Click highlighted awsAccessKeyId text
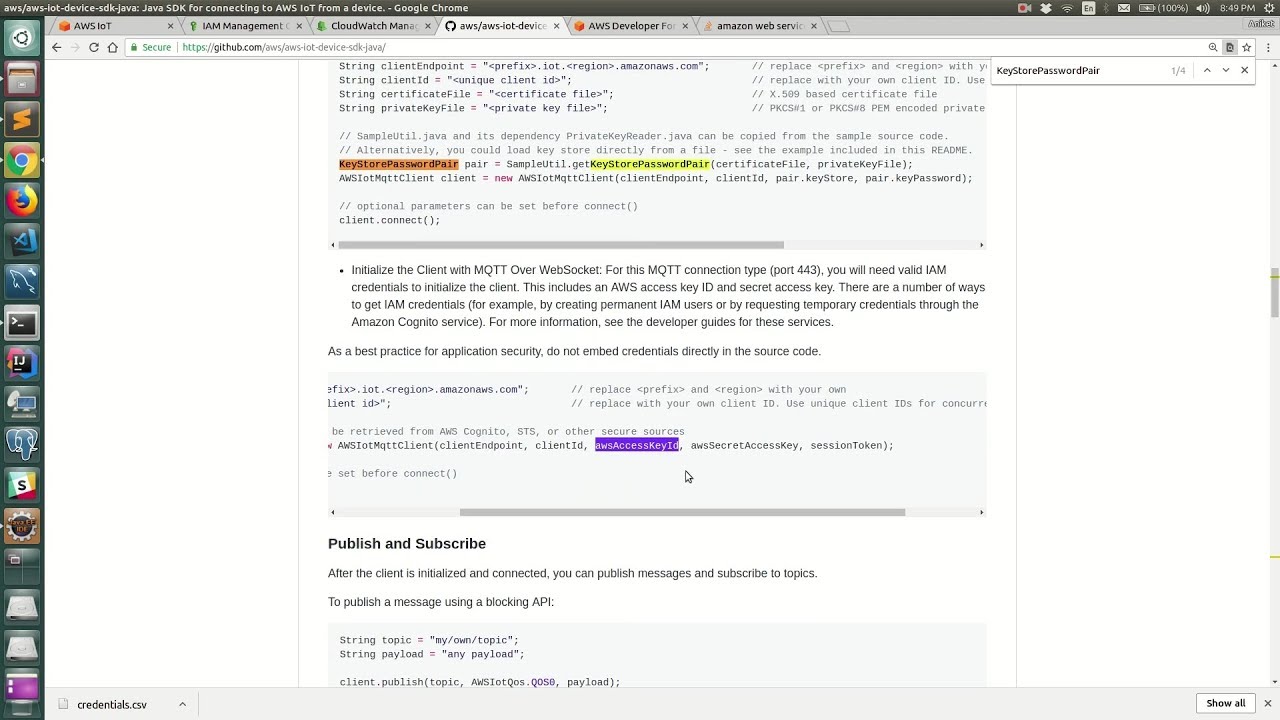The width and height of the screenshot is (1280, 720). [x=637, y=445]
